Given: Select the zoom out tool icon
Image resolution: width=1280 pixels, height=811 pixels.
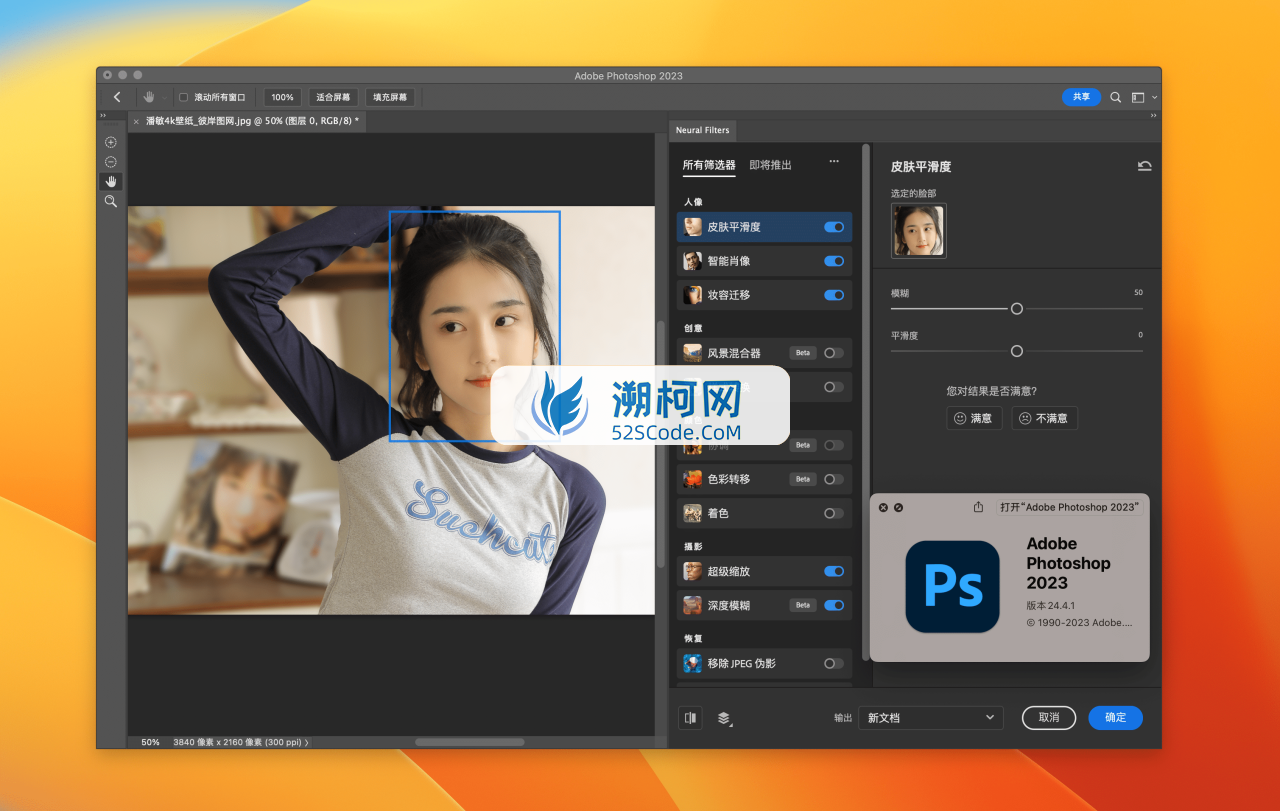Looking at the screenshot, I should pyautogui.click(x=111, y=162).
